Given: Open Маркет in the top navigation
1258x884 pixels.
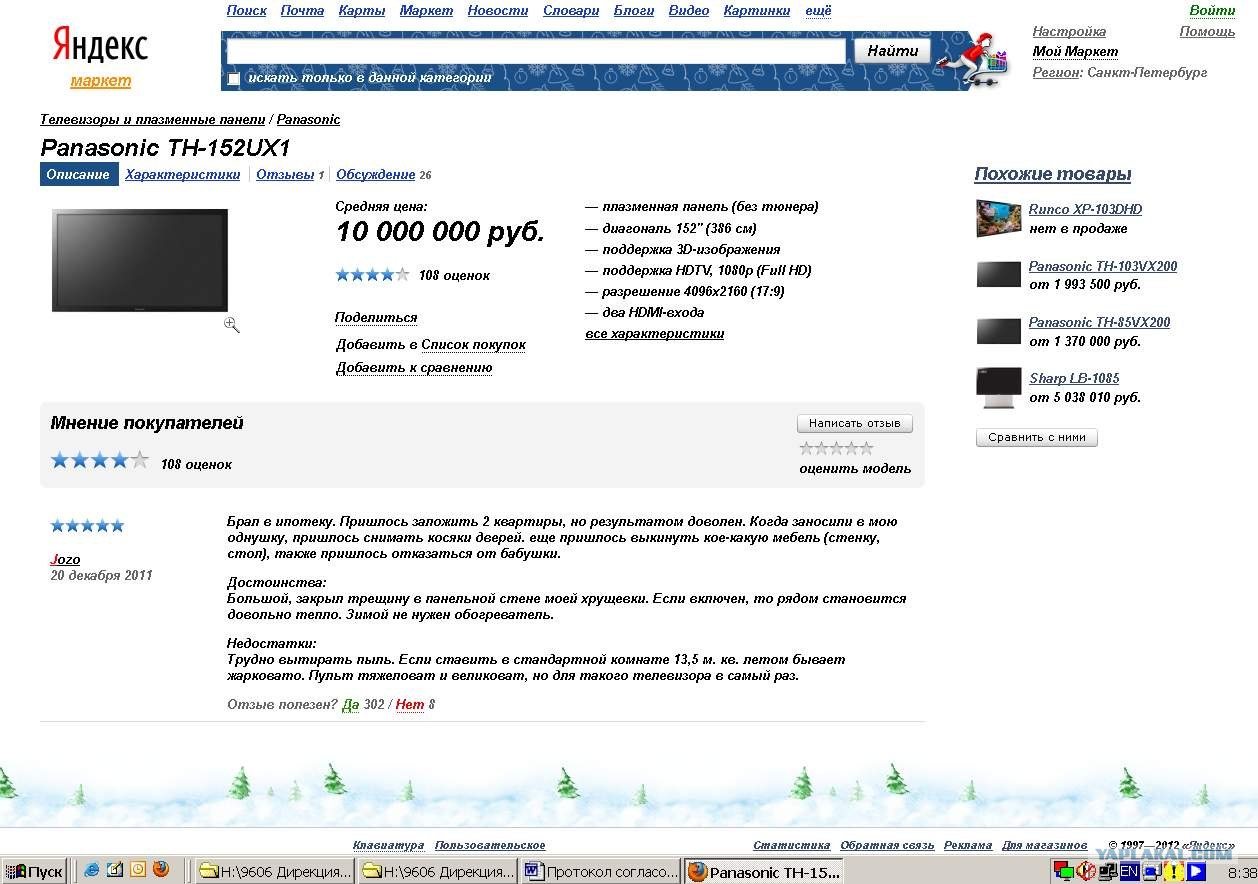Looking at the screenshot, I should pyautogui.click(x=426, y=10).
